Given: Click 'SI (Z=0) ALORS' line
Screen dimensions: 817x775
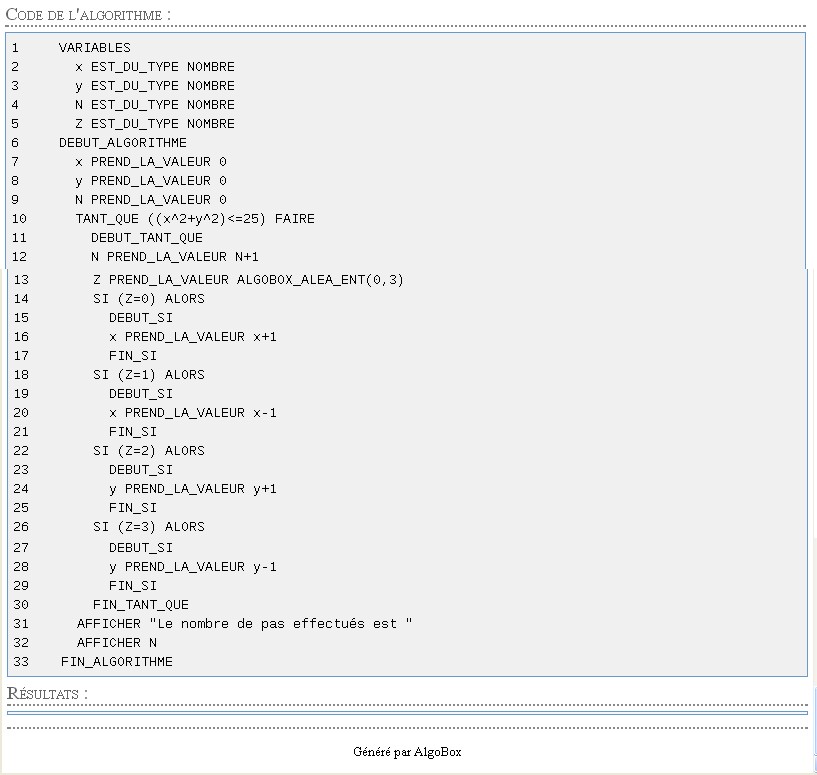Looking at the screenshot, I should 149,299.
